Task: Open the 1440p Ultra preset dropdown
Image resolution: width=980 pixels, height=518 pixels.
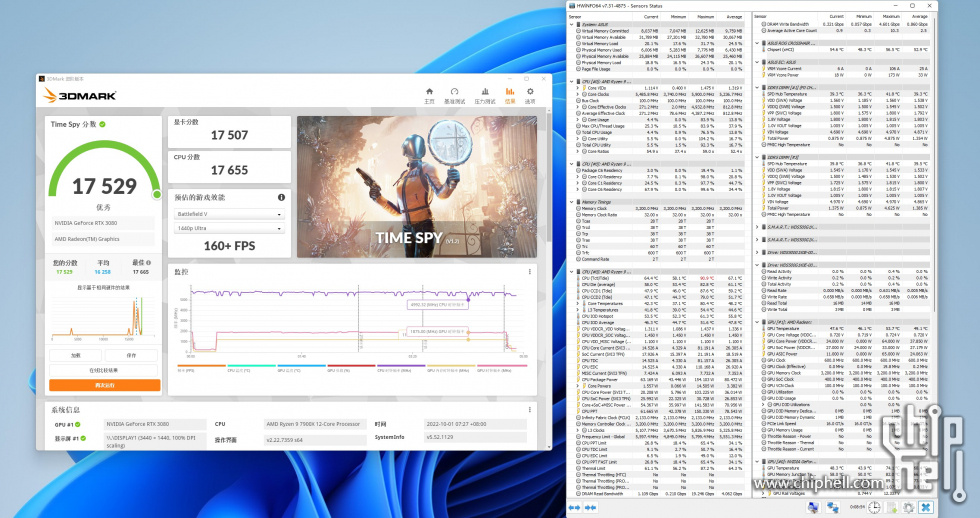Action: coord(229,229)
